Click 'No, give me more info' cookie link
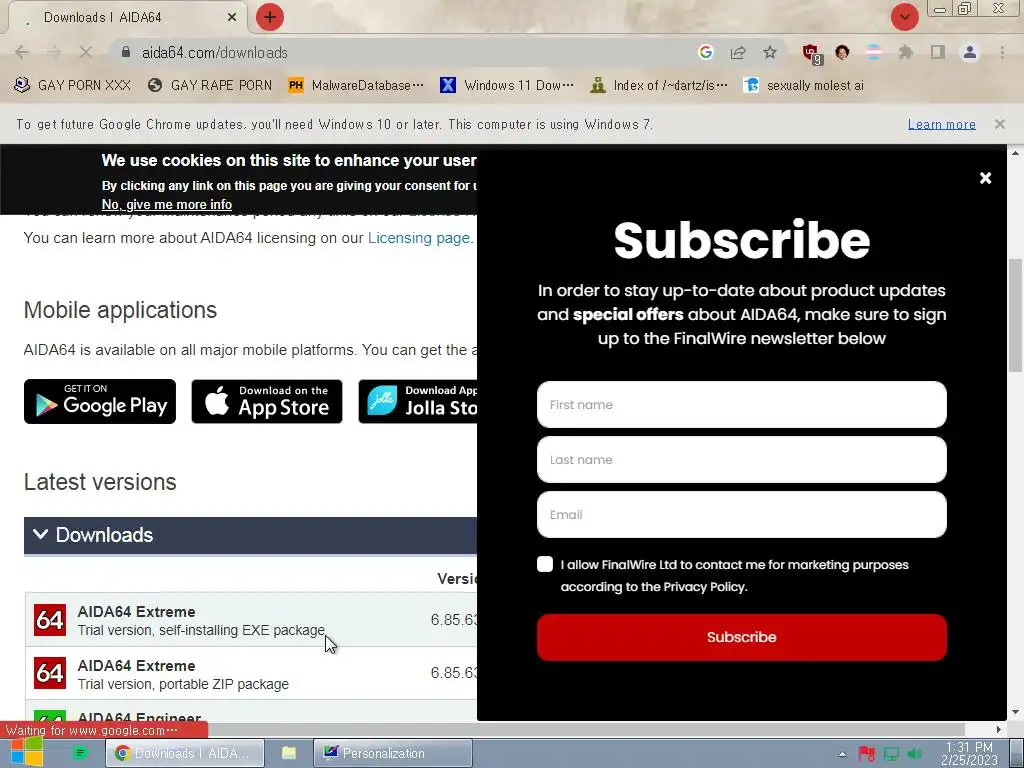1024x768 pixels. [167, 204]
